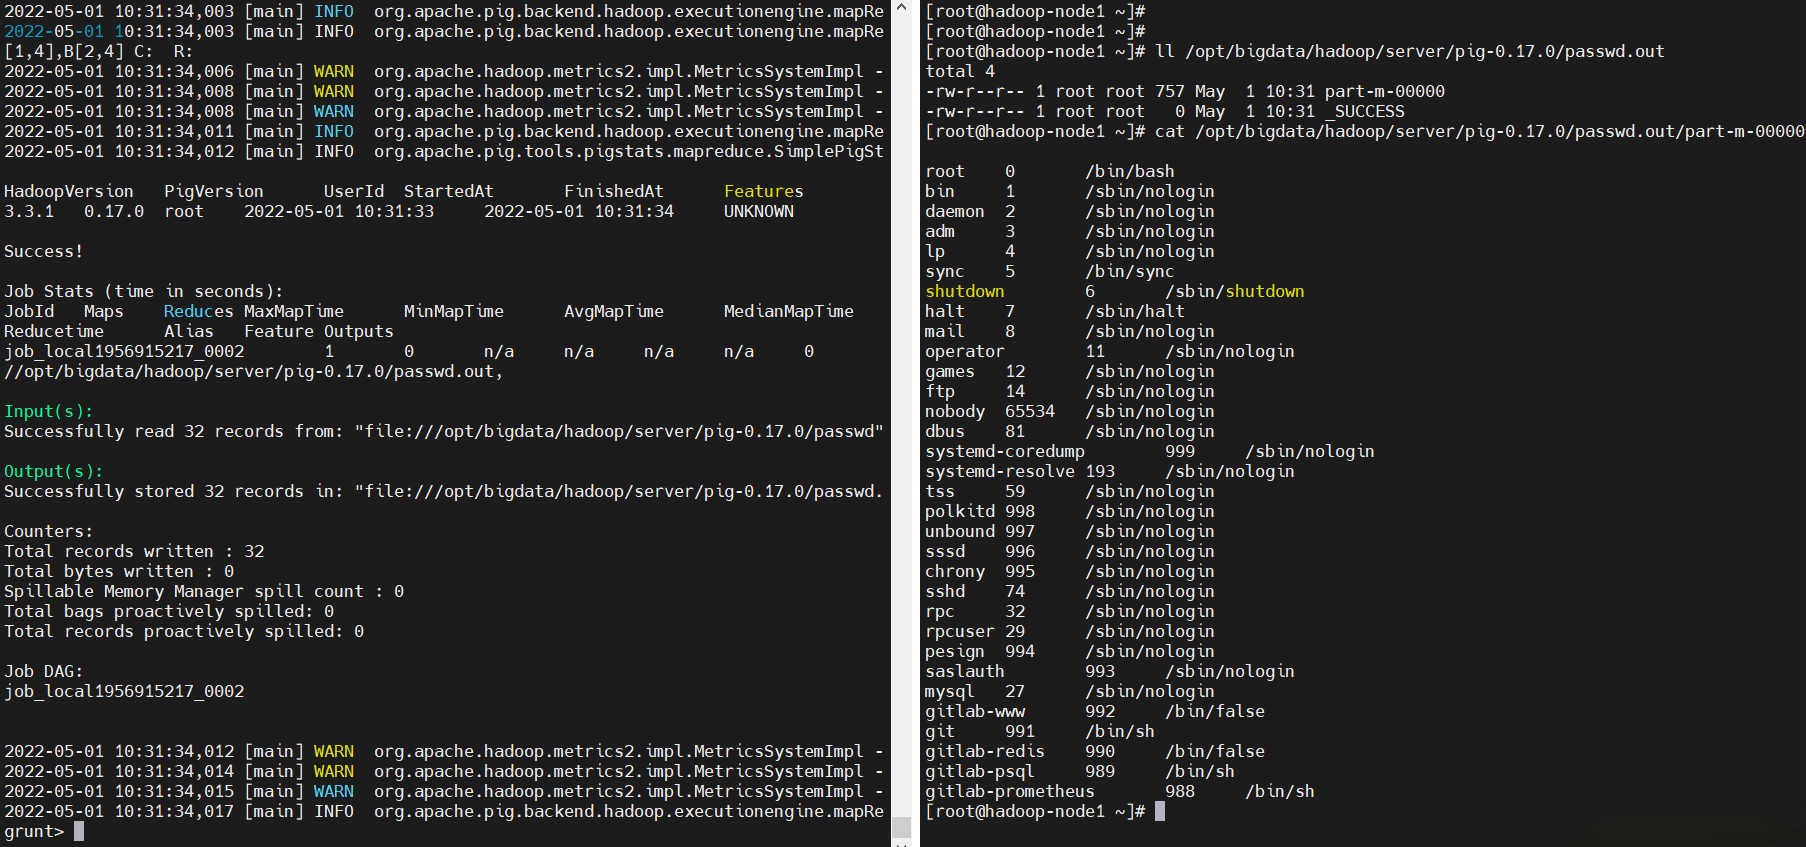Click the 'gitlab-prometheus' user entry
The width and height of the screenshot is (1806, 847).
pyautogui.click(x=1009, y=791)
